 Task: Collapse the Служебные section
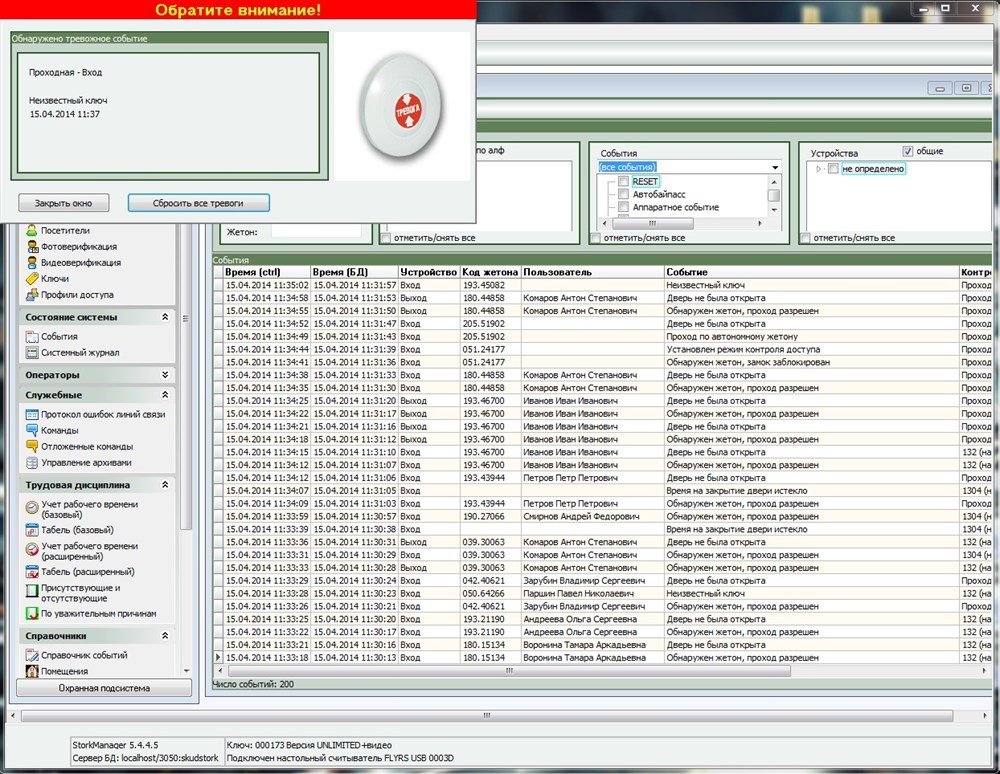(x=165, y=395)
